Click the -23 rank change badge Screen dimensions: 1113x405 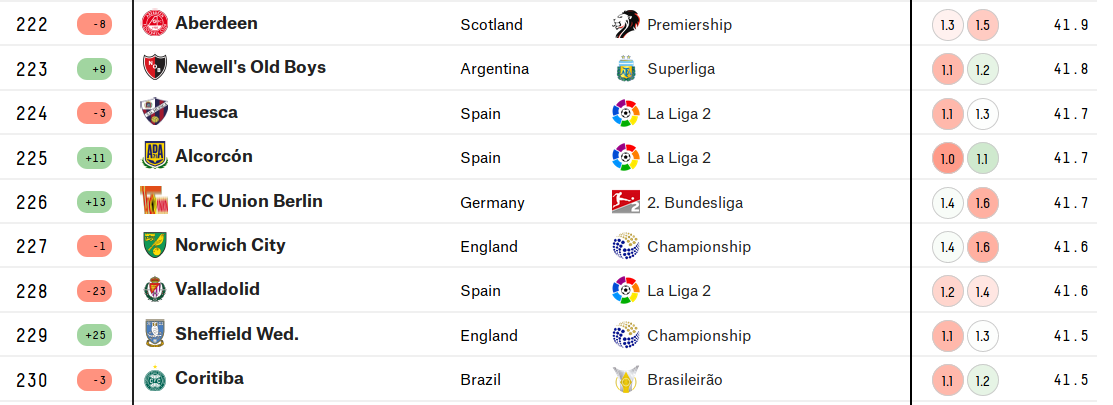94,291
